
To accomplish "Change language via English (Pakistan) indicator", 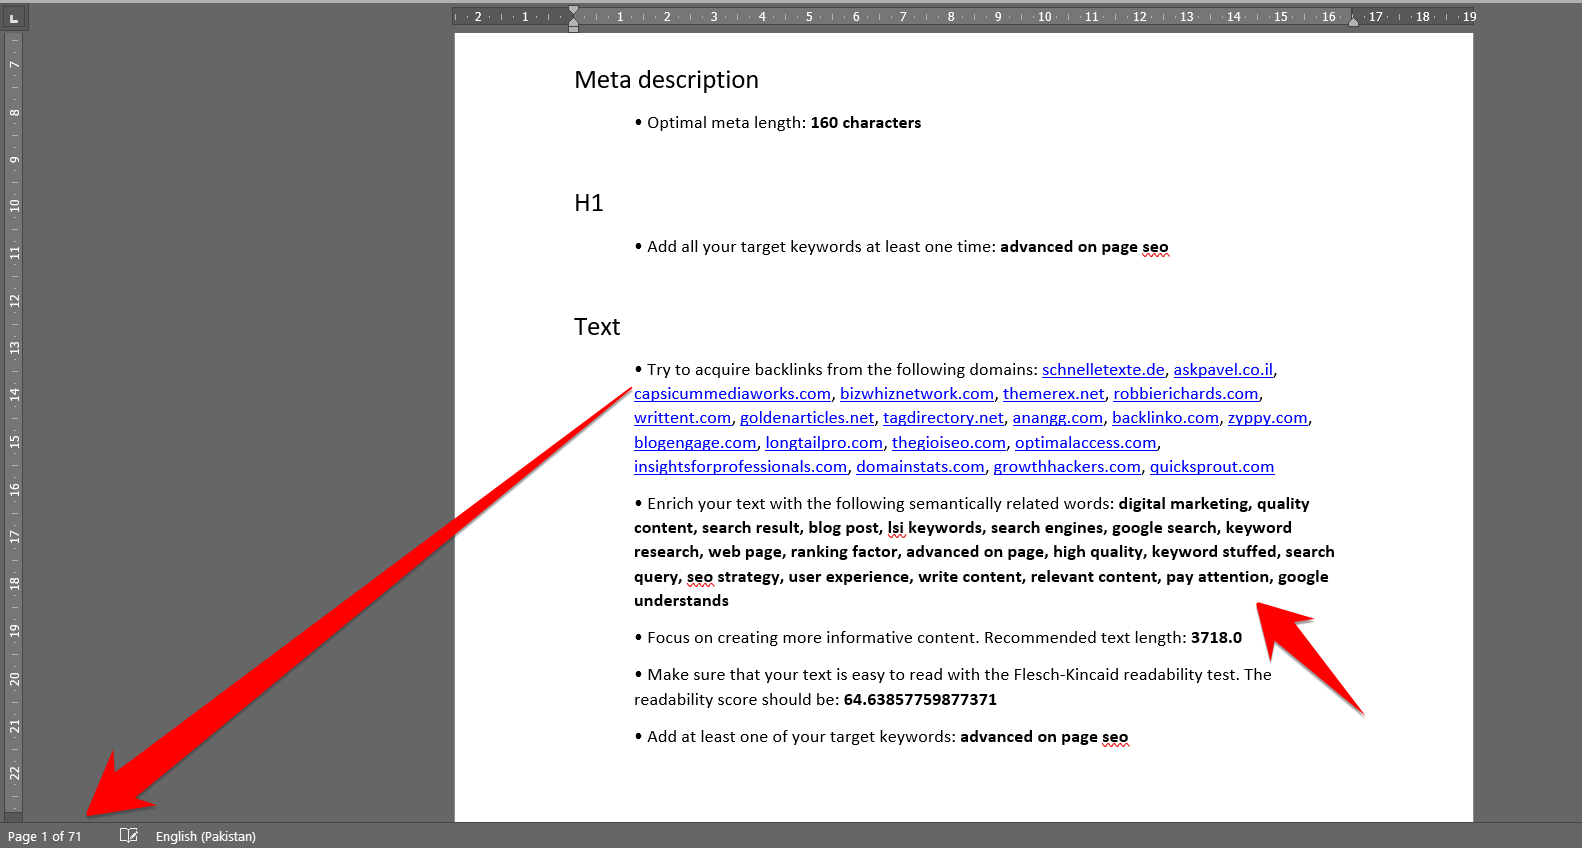I will tap(205, 836).
